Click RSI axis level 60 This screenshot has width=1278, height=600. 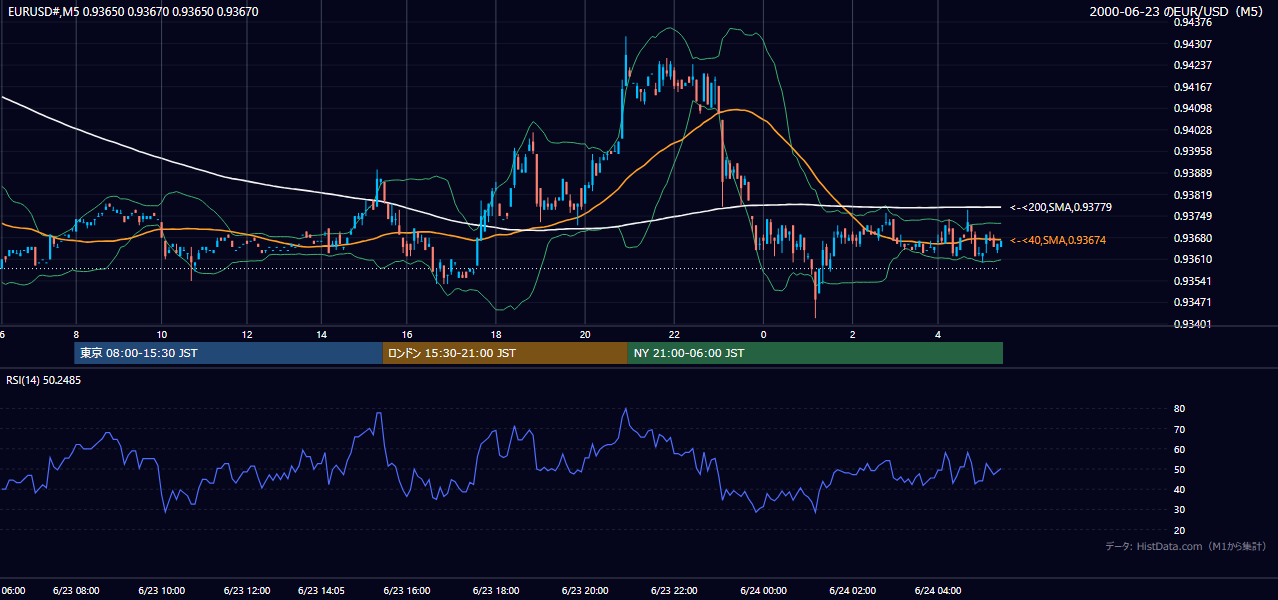1179,449
